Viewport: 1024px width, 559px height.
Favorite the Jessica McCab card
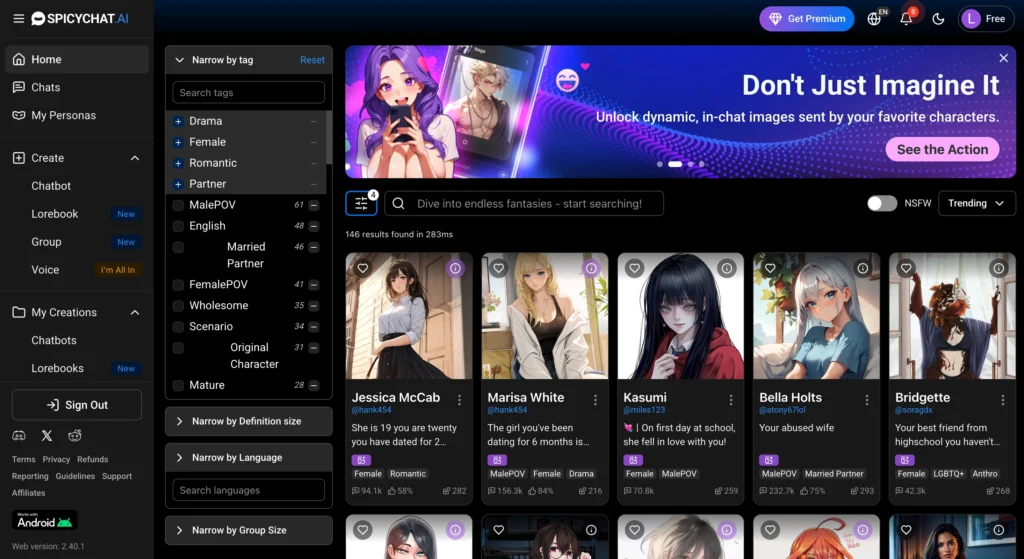click(x=362, y=268)
